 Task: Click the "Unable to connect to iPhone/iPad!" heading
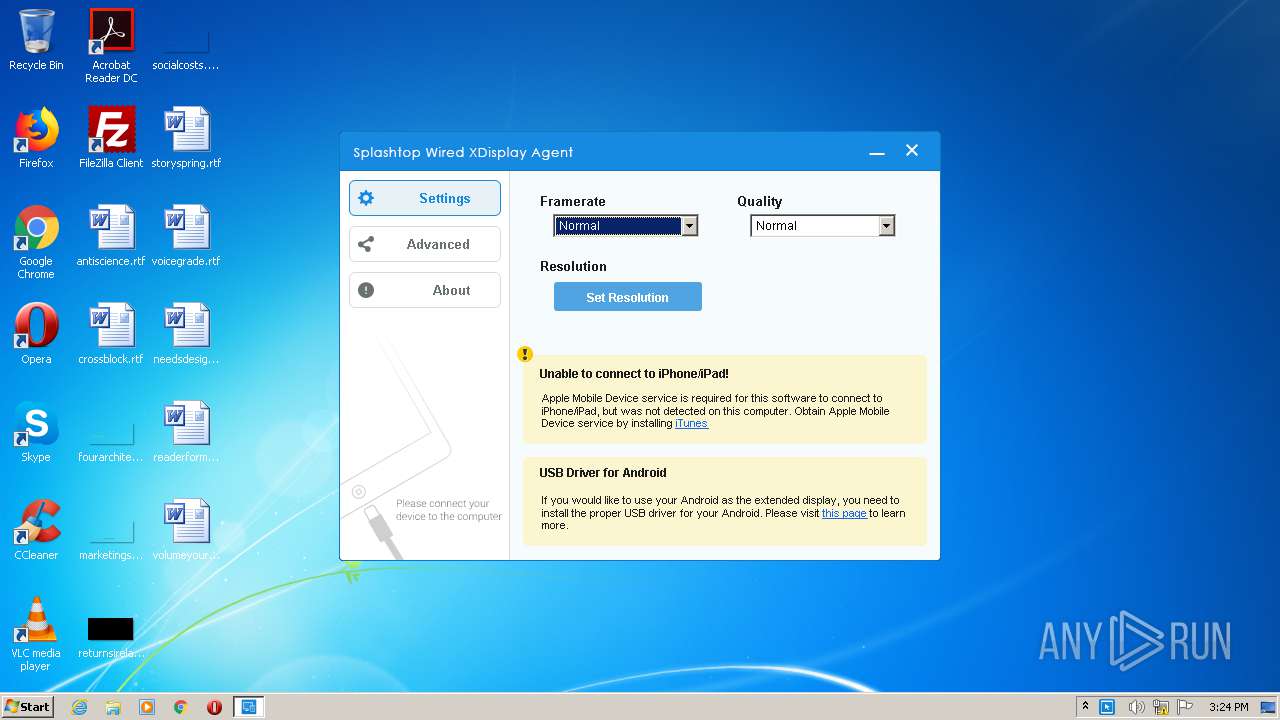(x=634, y=374)
